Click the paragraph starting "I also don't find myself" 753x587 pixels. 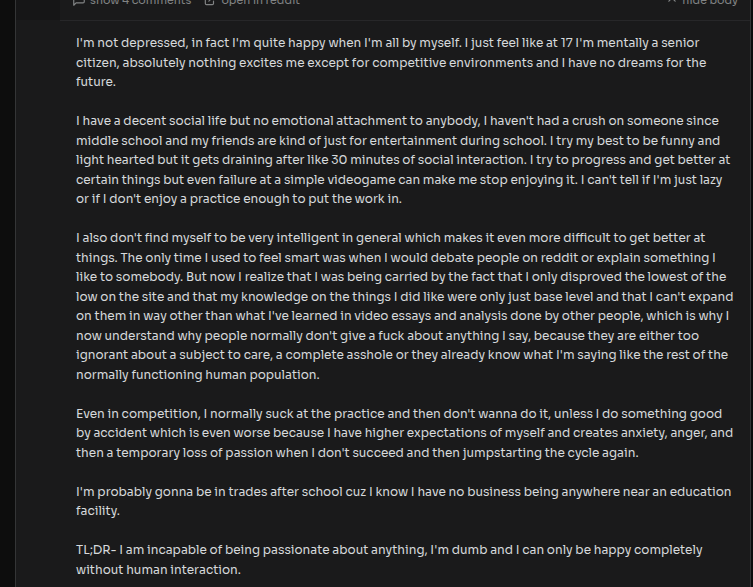[x=404, y=306]
